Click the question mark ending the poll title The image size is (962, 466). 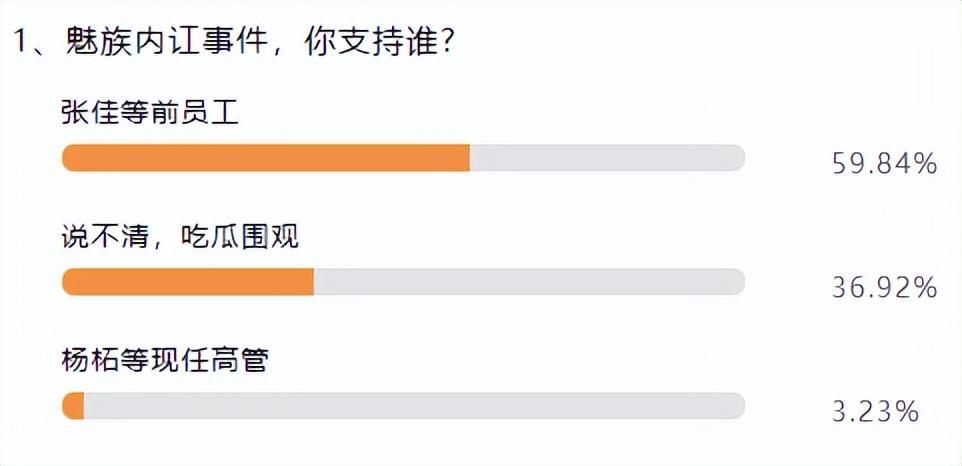tap(445, 44)
